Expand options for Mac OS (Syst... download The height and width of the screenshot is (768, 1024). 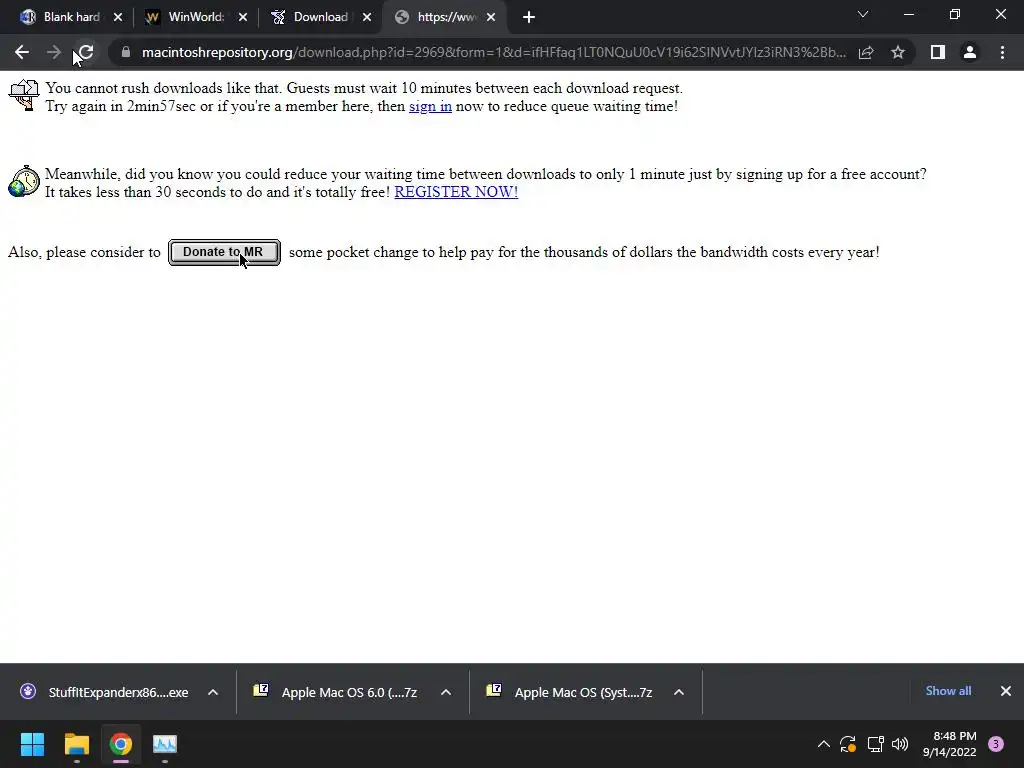(x=679, y=692)
